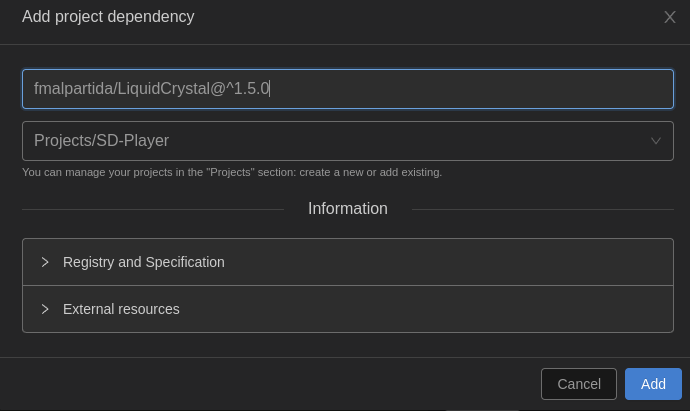
Task: Click the Add project dependency title
Action: 108,17
